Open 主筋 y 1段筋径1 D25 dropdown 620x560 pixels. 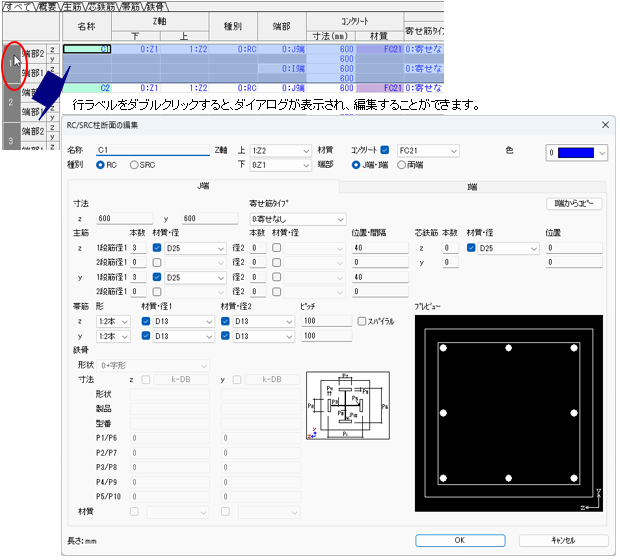click(x=195, y=278)
